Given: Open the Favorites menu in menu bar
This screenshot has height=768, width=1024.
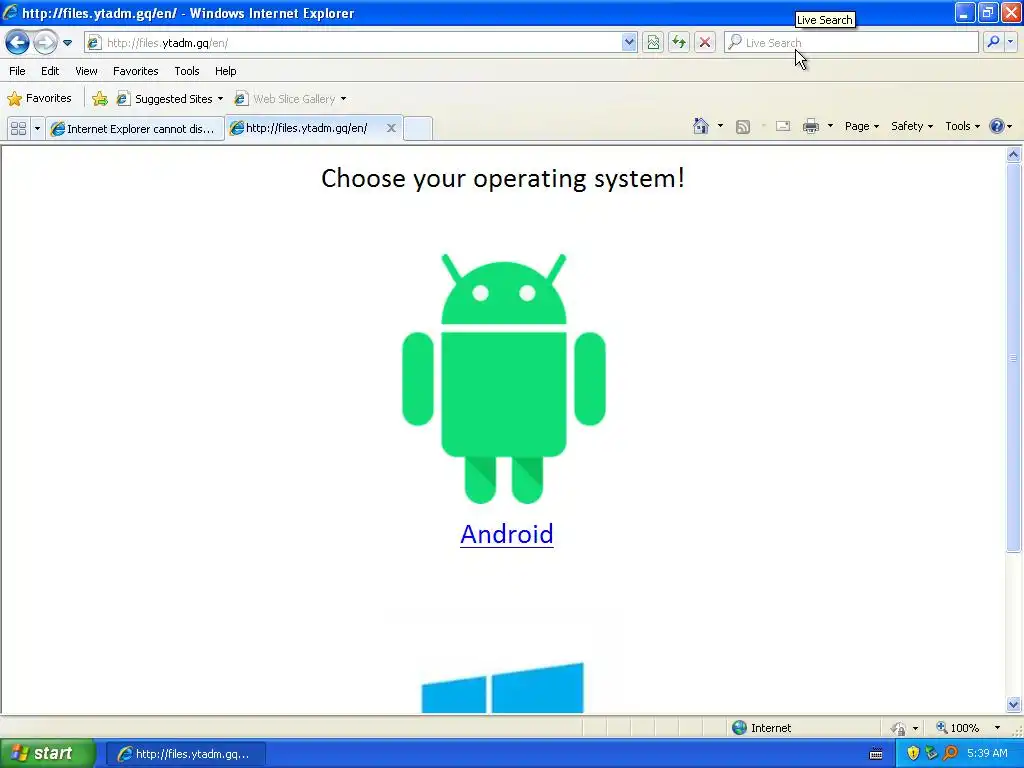Looking at the screenshot, I should [136, 71].
